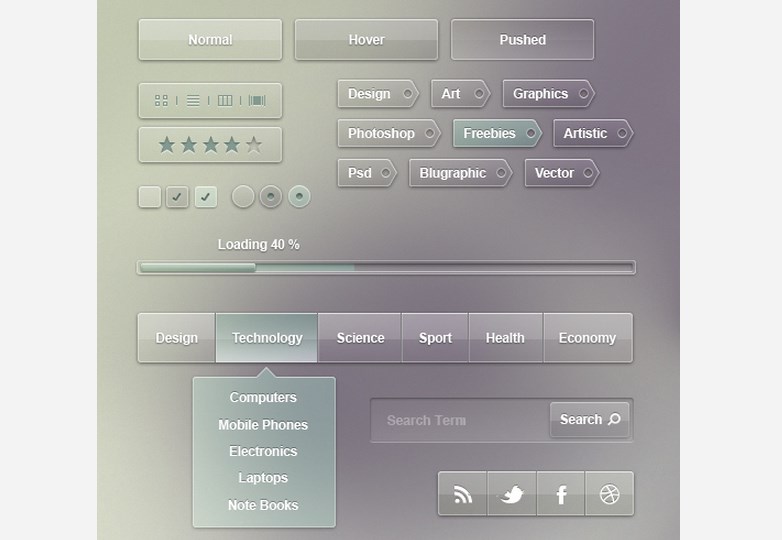Image resolution: width=782 pixels, height=540 pixels.
Task: Uncheck the light-colored checked checkbox
Action: click(x=206, y=197)
